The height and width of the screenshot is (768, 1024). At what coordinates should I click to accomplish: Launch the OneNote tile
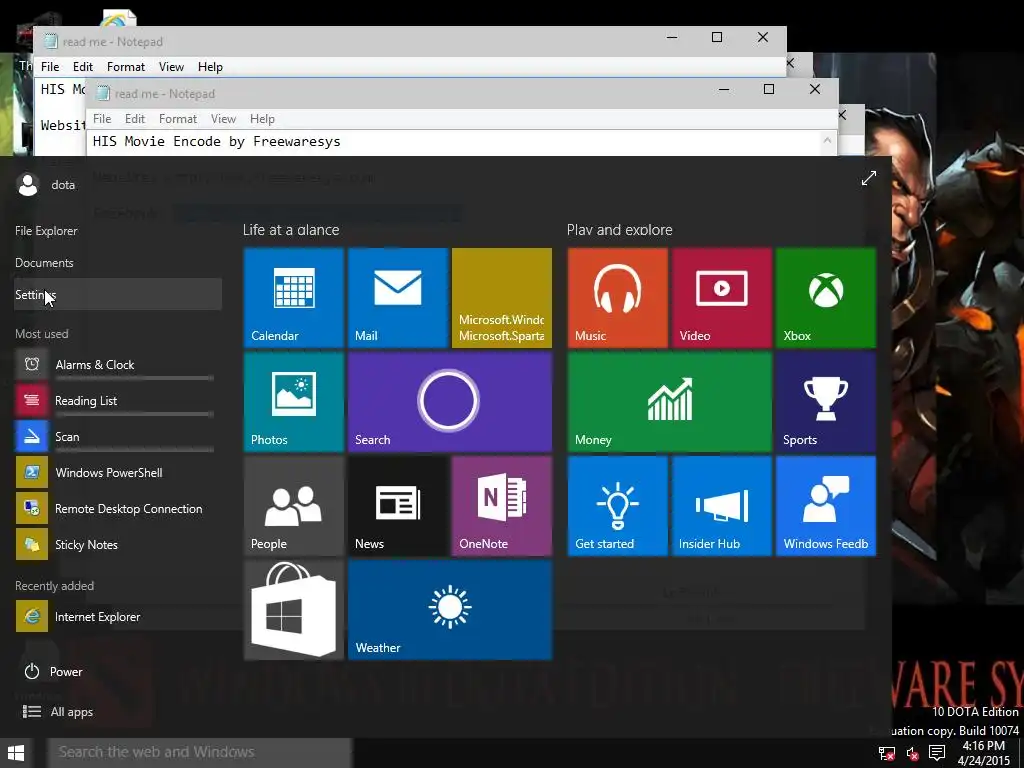coord(502,505)
